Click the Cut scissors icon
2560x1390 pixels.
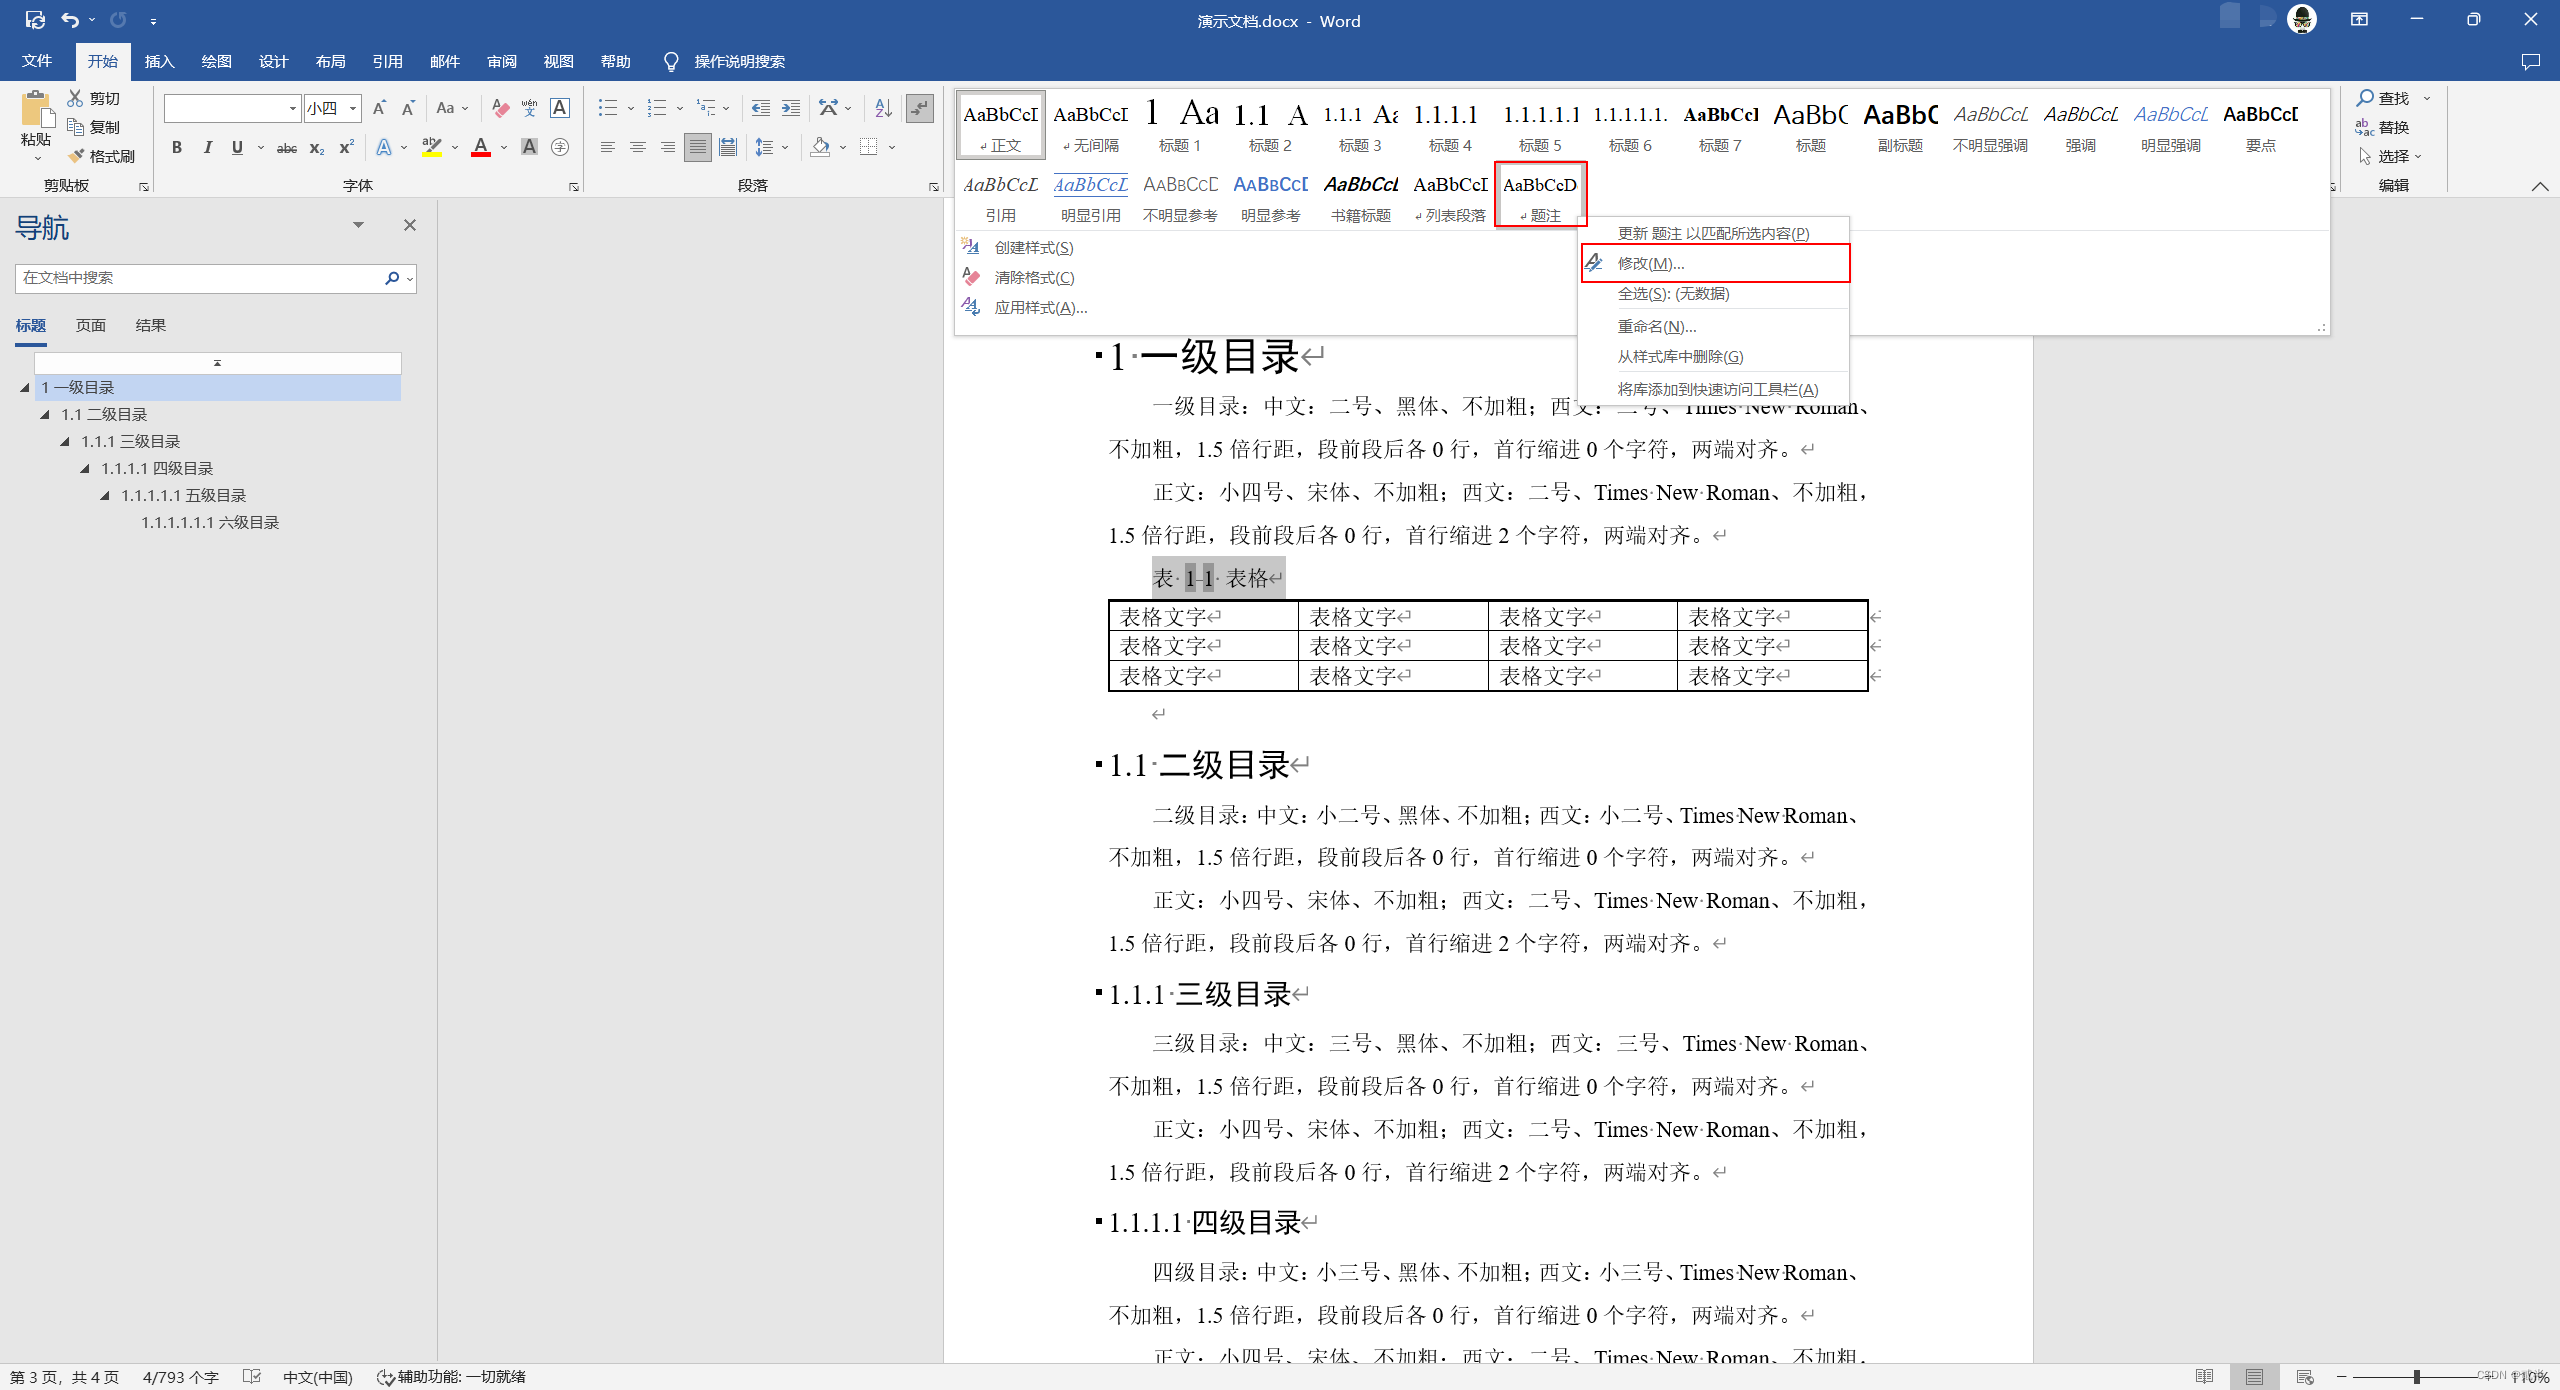75,98
